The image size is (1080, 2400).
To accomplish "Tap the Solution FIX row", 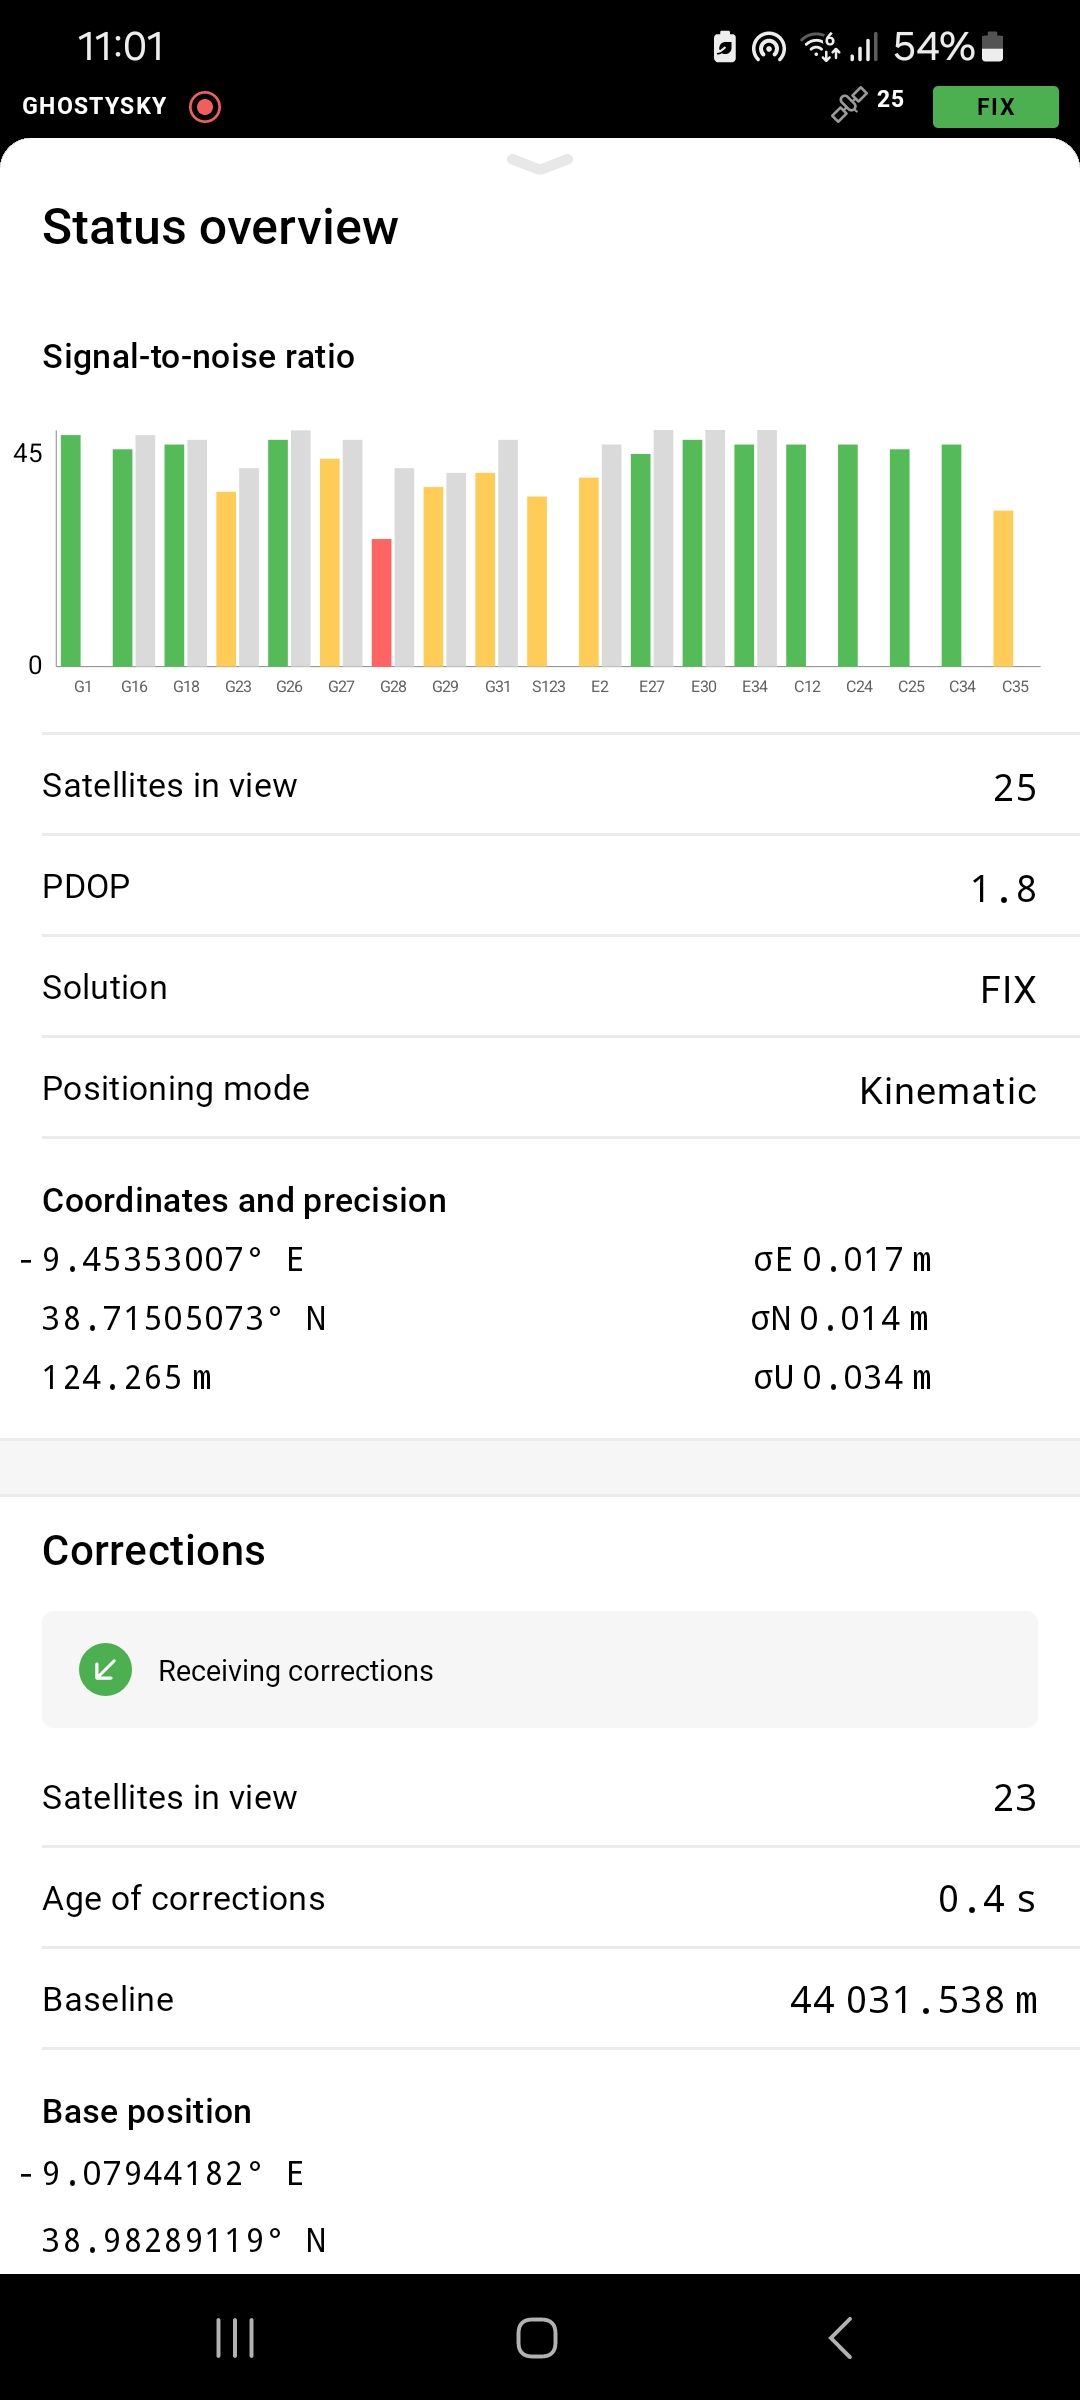I will point(540,988).
